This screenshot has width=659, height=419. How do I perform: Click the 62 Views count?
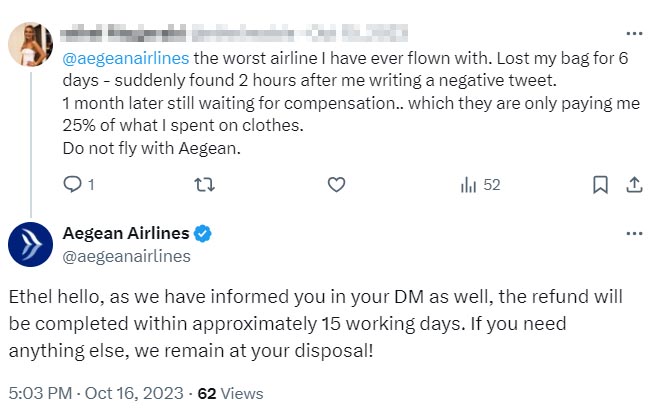click(x=229, y=393)
